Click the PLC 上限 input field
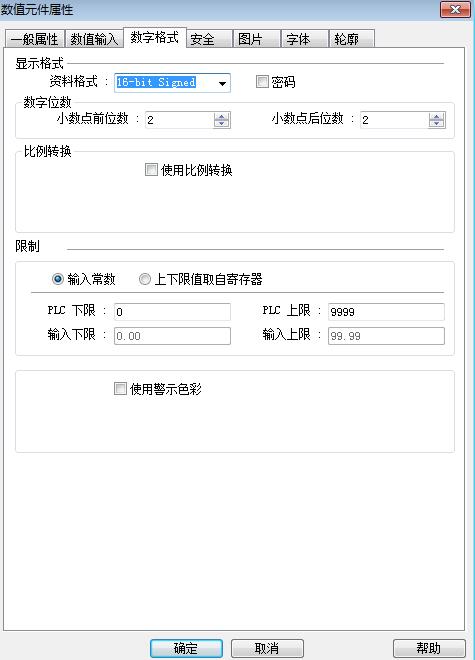The width and height of the screenshot is (475, 660). (x=386, y=312)
